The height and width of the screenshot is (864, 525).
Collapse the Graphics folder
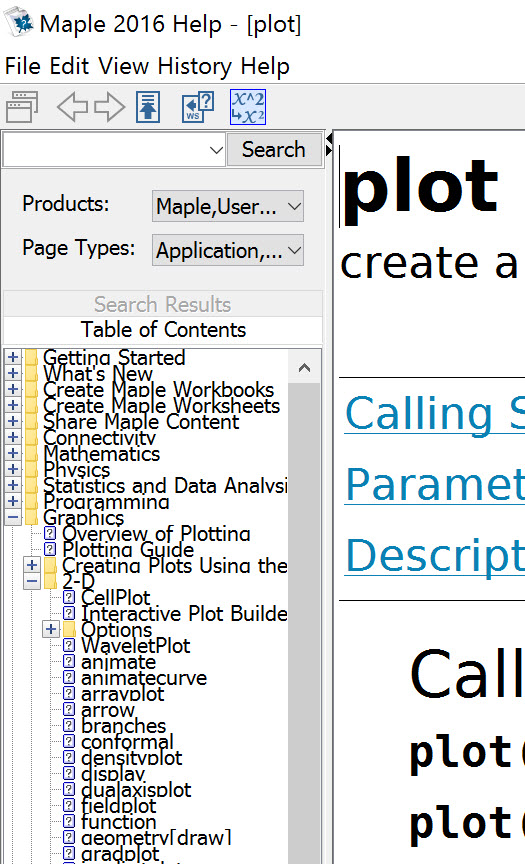[13, 517]
